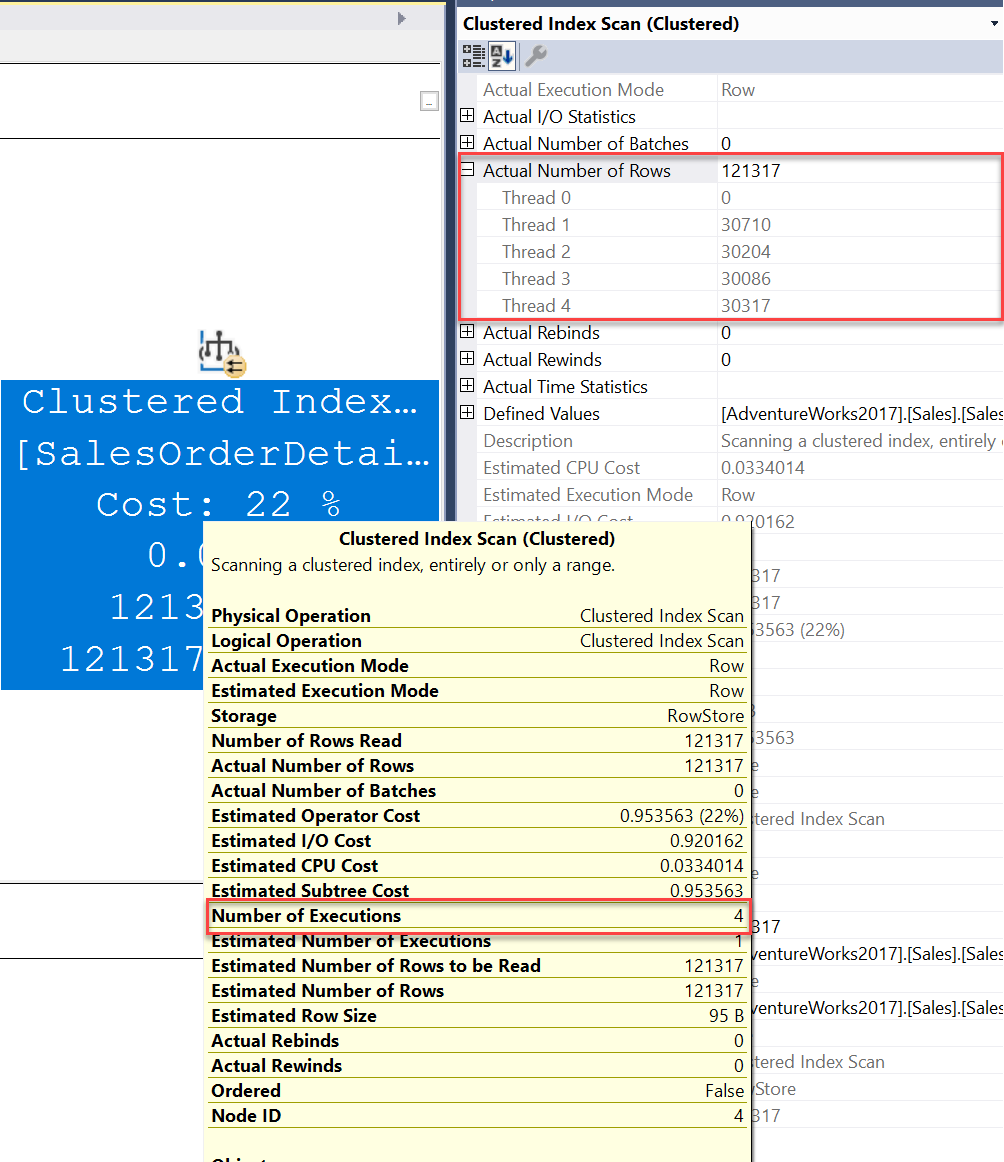
Task: Open the Properties object dropdown arrow
Action: coord(993,24)
